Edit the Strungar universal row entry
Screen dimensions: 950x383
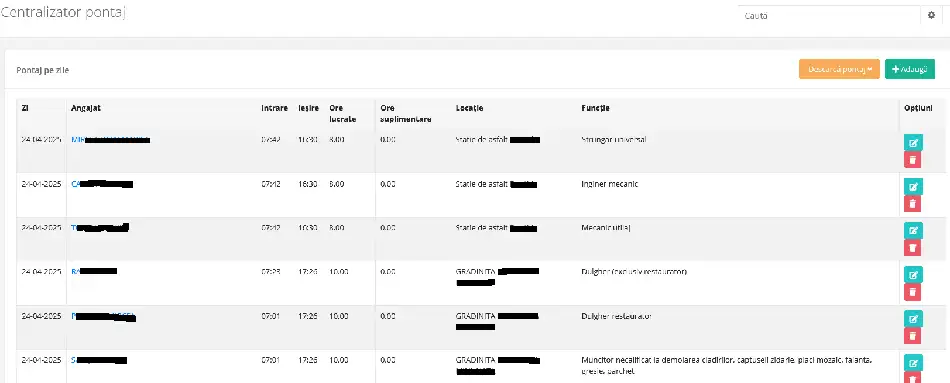click(912, 143)
